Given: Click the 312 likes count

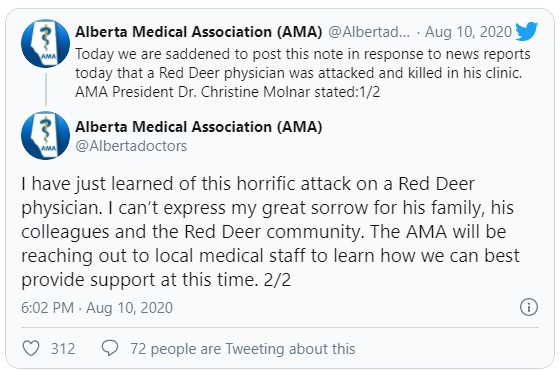Looking at the screenshot, I should (63, 349).
